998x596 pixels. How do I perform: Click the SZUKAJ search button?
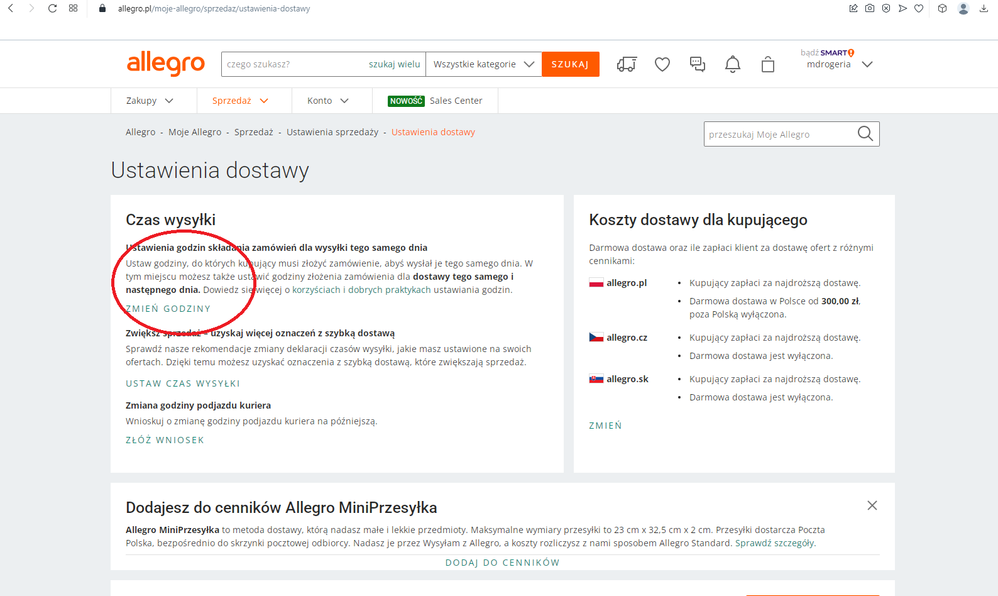pyautogui.click(x=570, y=64)
